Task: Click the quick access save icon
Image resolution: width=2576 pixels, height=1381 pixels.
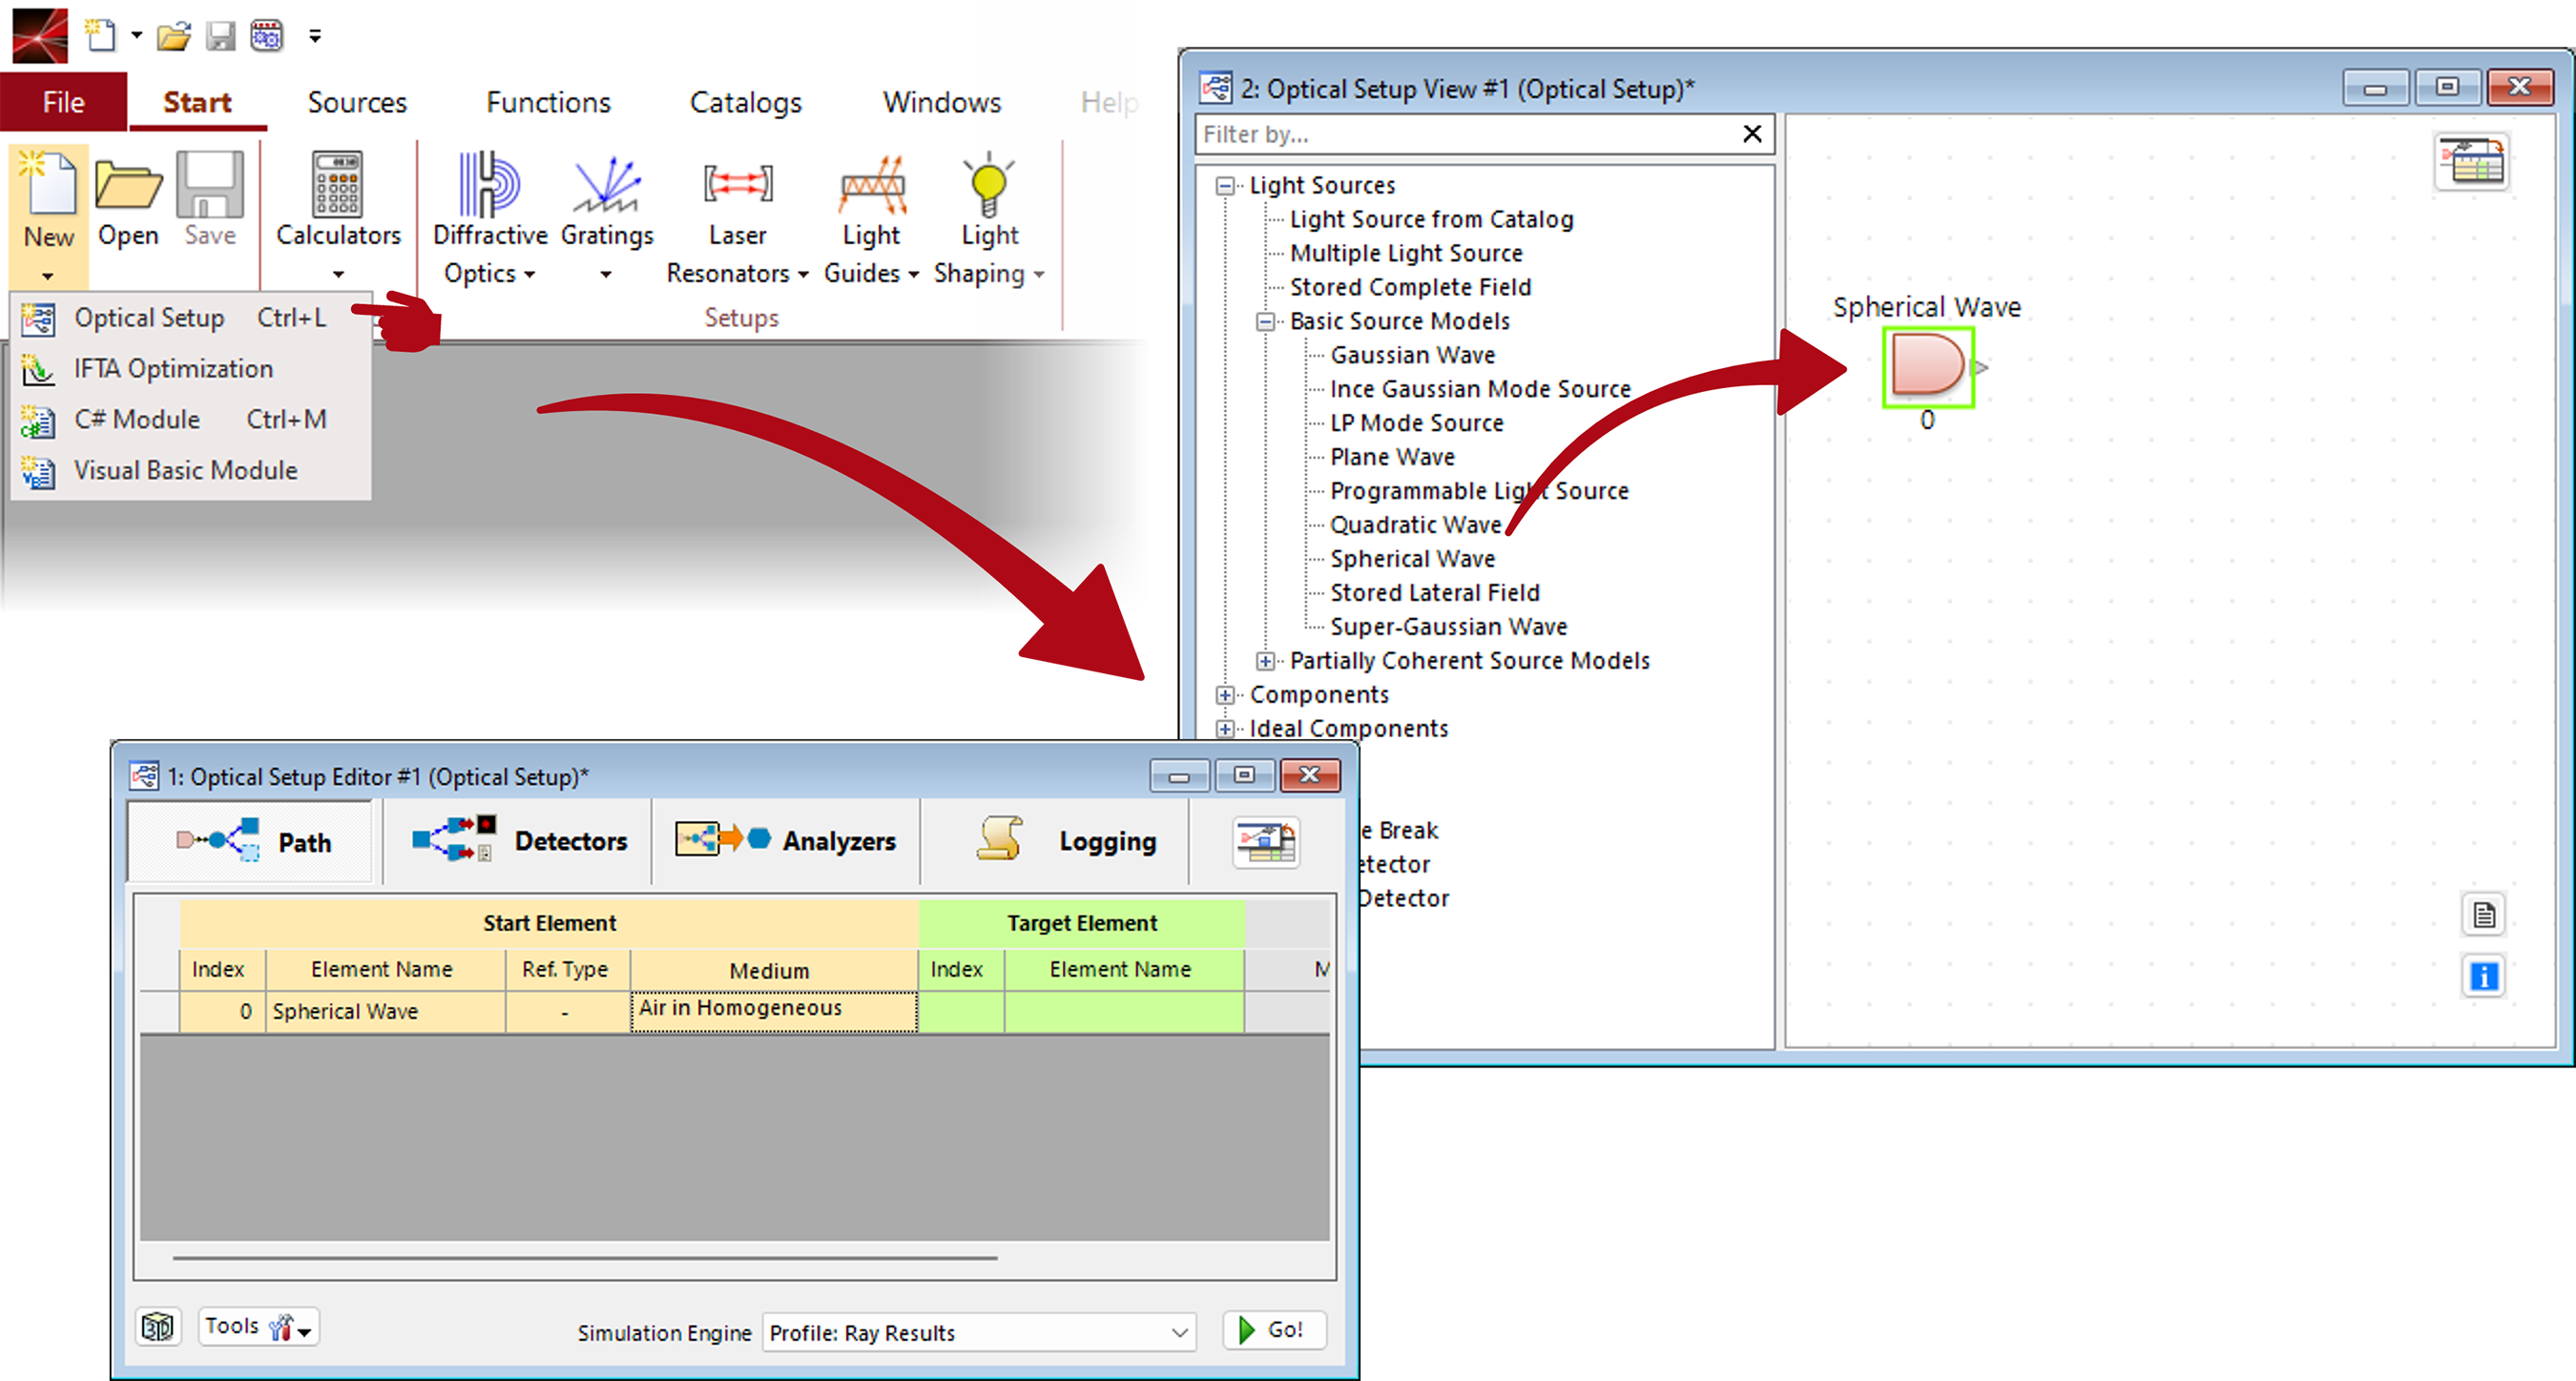Action: 220,37
